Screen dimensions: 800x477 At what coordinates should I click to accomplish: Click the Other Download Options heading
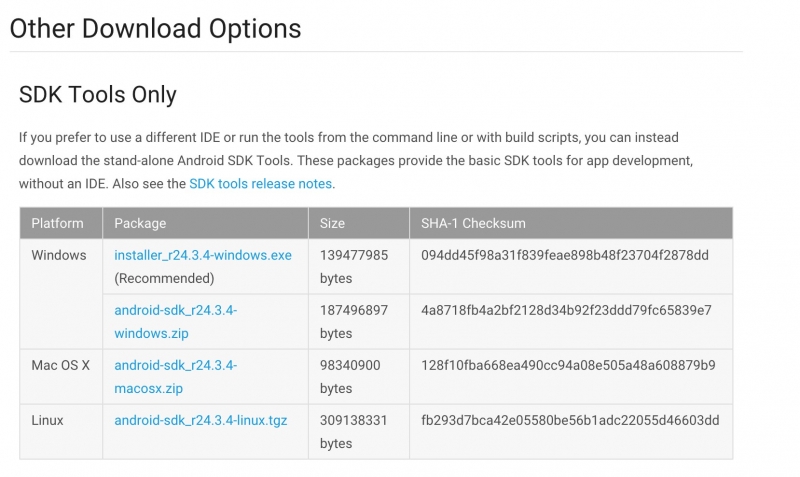coord(155,28)
